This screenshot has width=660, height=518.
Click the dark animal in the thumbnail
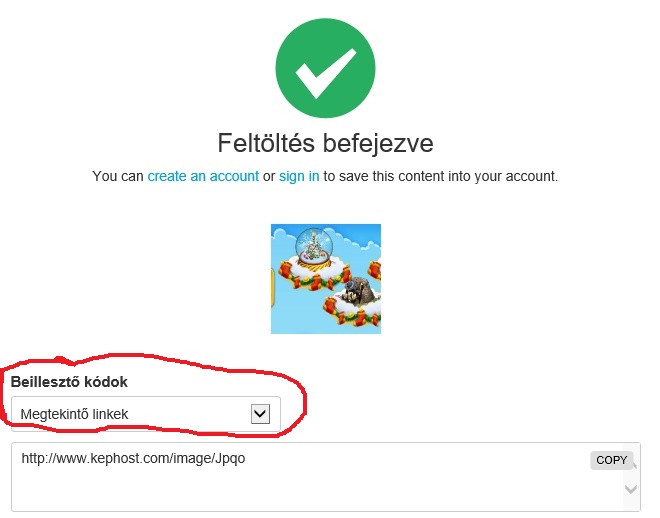tap(354, 296)
